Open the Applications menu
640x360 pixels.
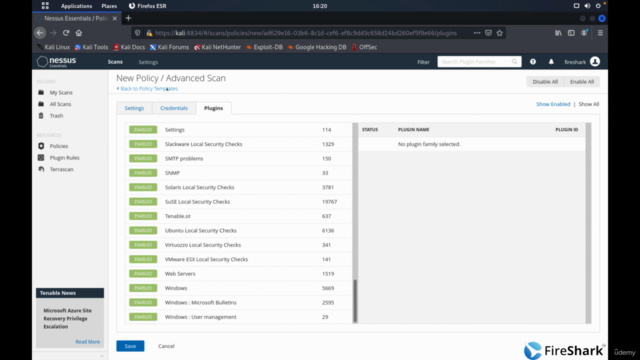(76, 6)
